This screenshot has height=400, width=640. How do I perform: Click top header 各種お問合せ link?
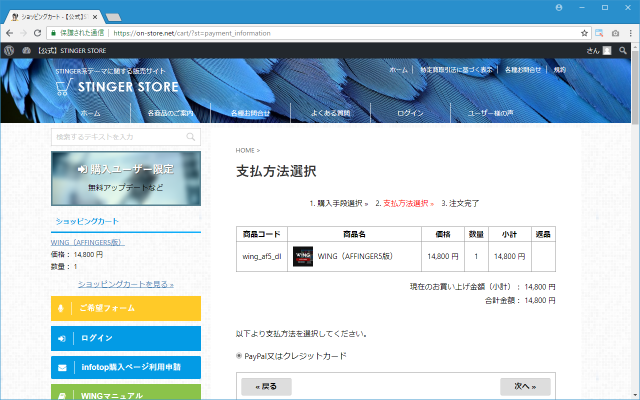pyautogui.click(x=523, y=70)
